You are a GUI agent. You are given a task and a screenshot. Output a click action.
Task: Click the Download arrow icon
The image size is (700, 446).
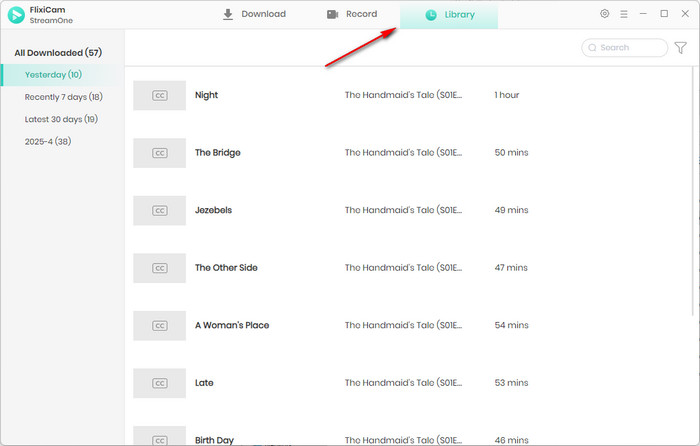[x=228, y=14]
